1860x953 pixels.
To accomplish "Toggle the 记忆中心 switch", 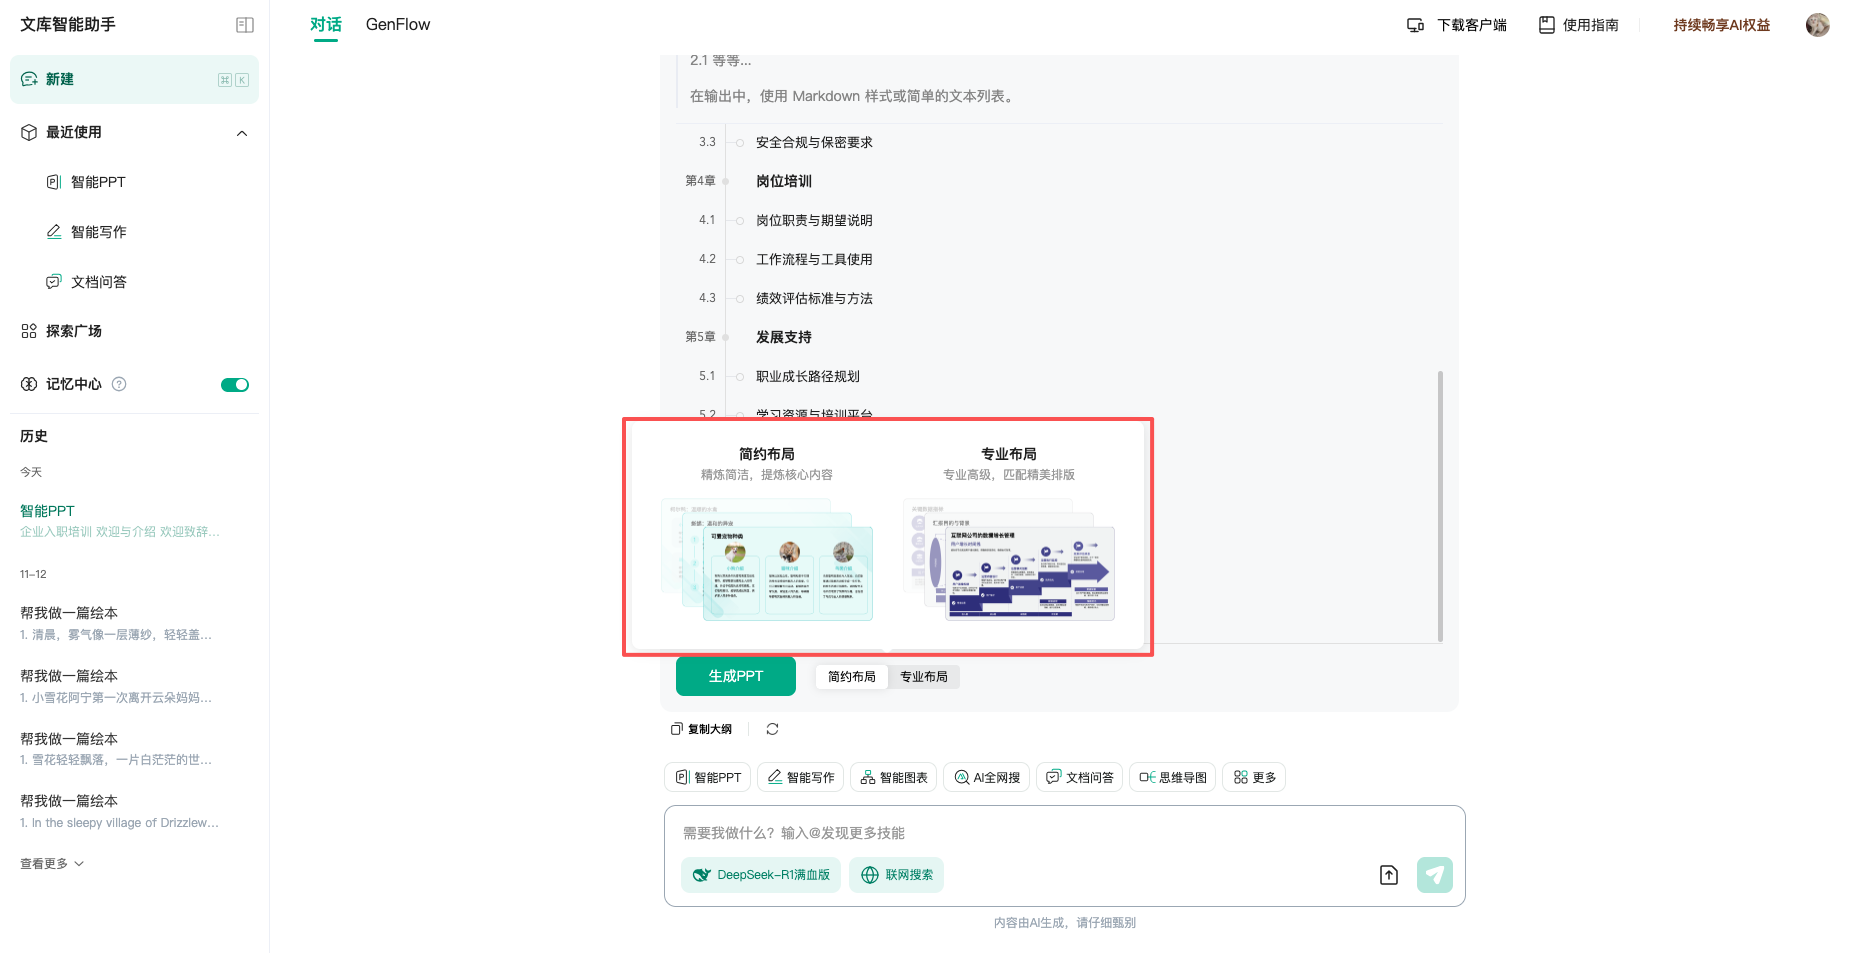I will [235, 385].
